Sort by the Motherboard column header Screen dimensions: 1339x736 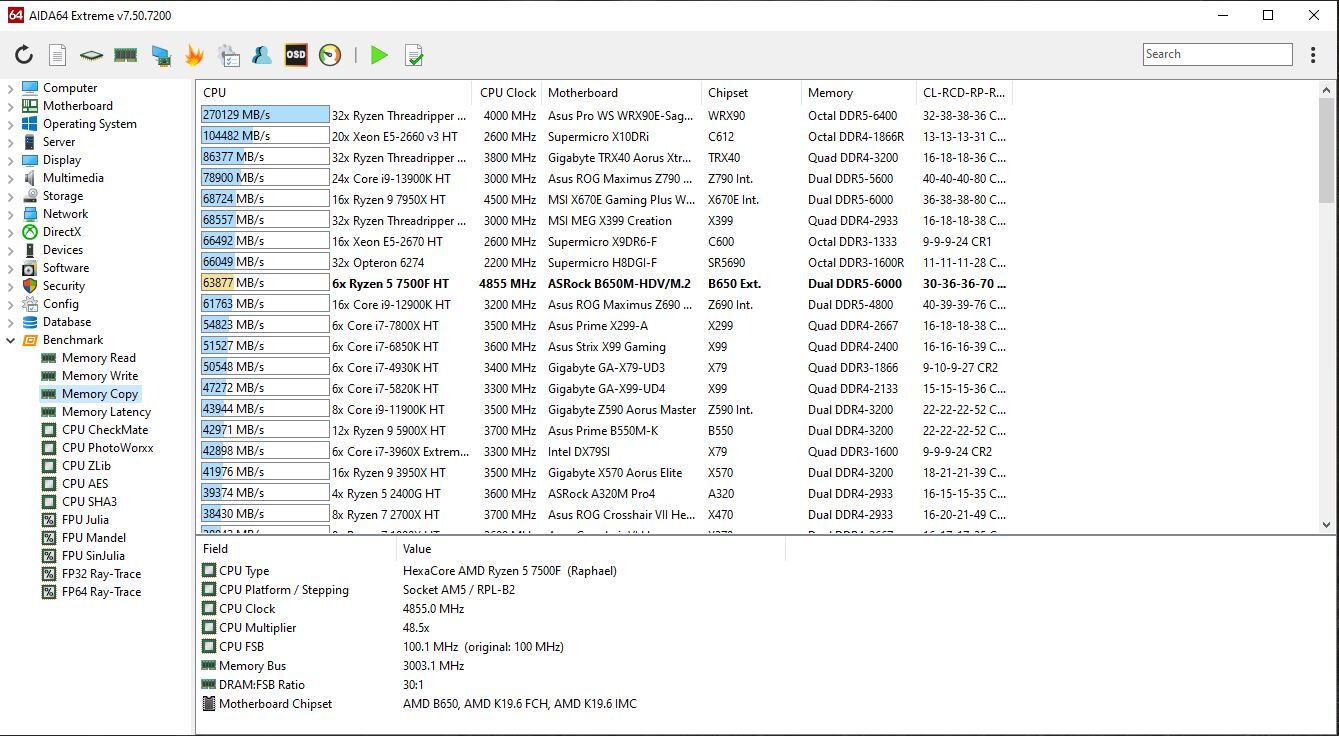(x=621, y=92)
